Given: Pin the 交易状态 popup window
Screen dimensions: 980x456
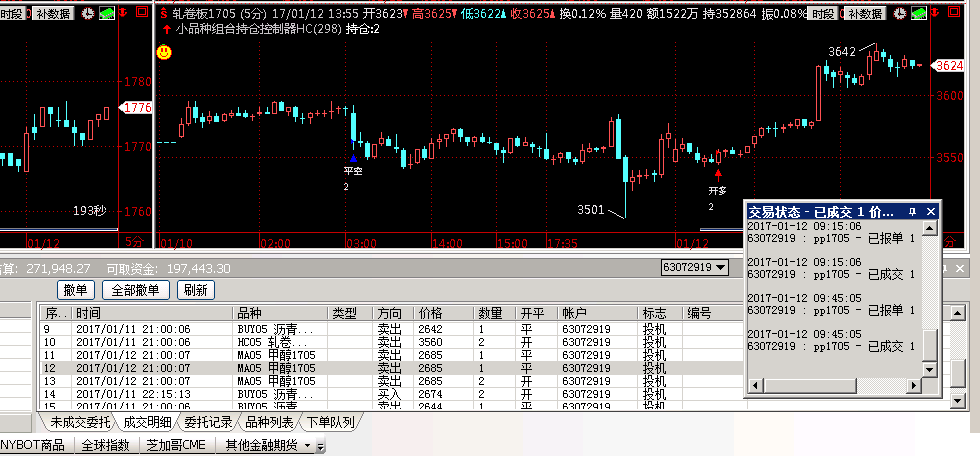Looking at the screenshot, I should (x=912, y=212).
